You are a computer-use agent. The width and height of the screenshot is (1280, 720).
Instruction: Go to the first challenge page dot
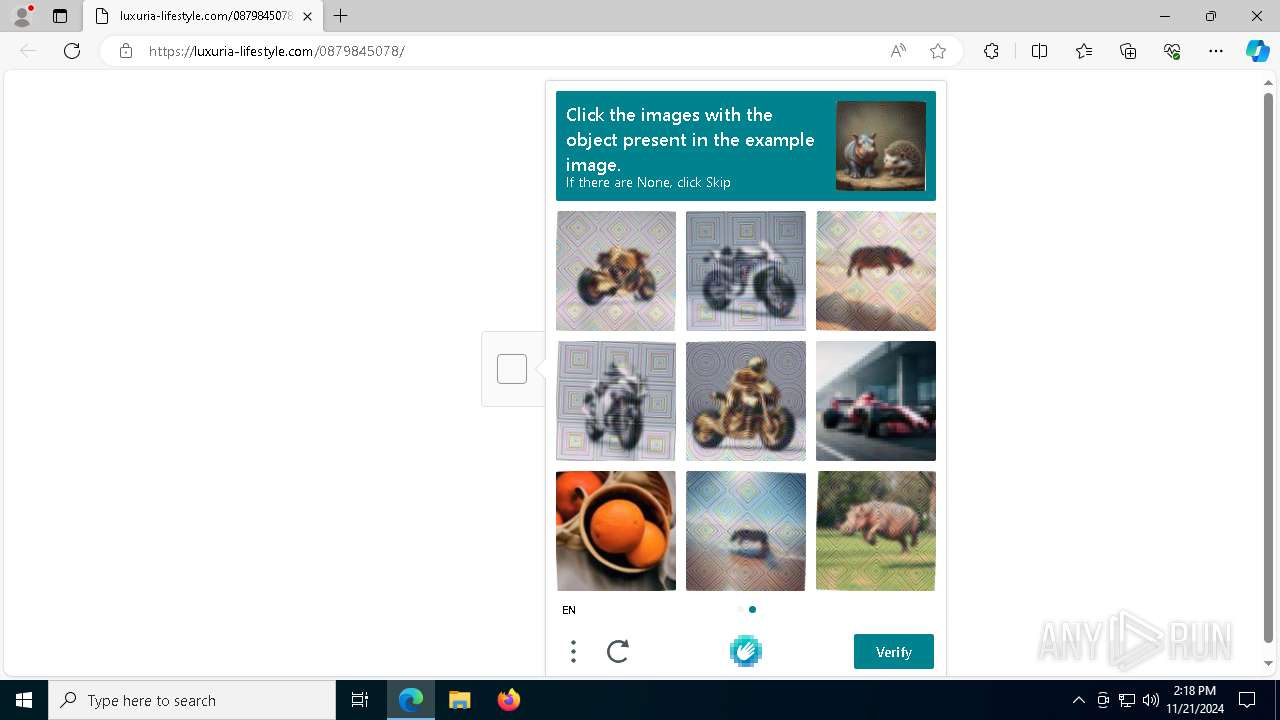741,609
